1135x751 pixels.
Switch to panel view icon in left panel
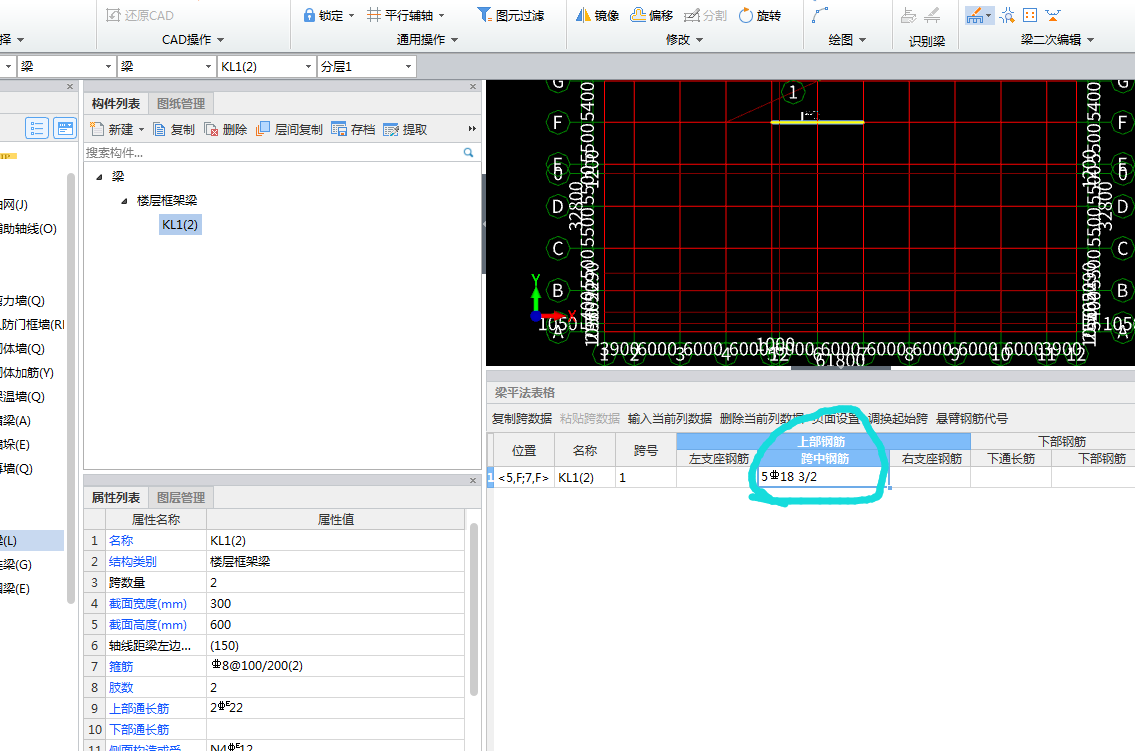[65, 129]
